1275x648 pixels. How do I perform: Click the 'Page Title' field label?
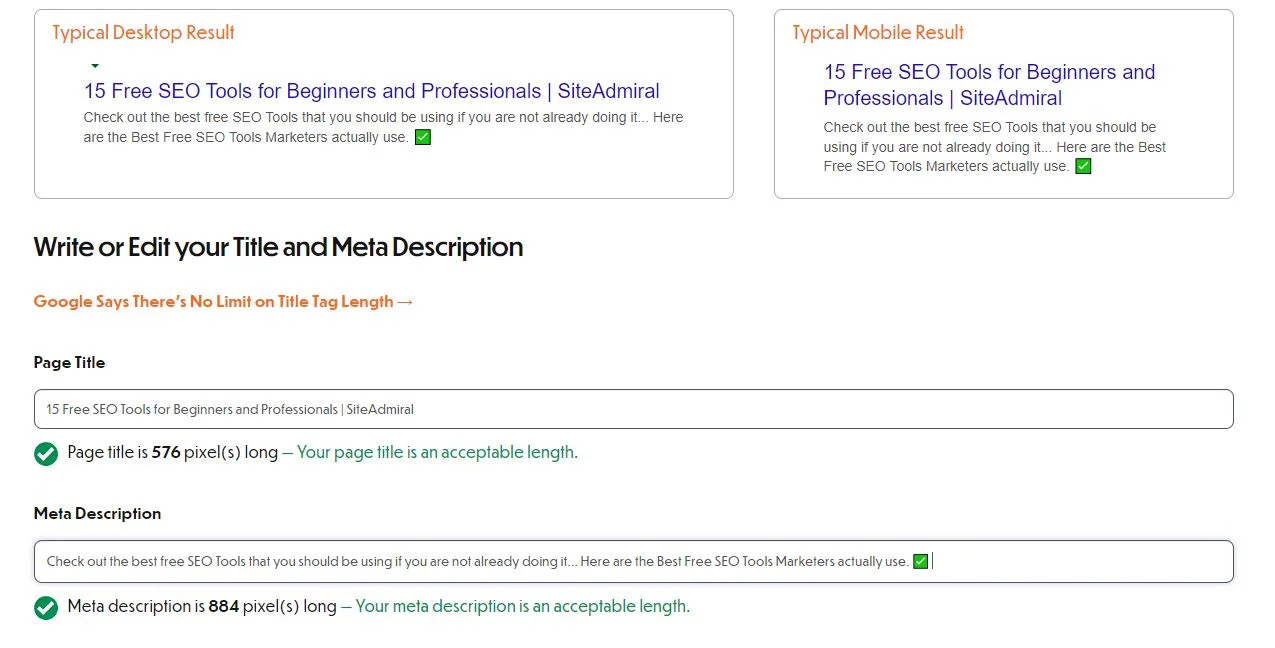(69, 363)
